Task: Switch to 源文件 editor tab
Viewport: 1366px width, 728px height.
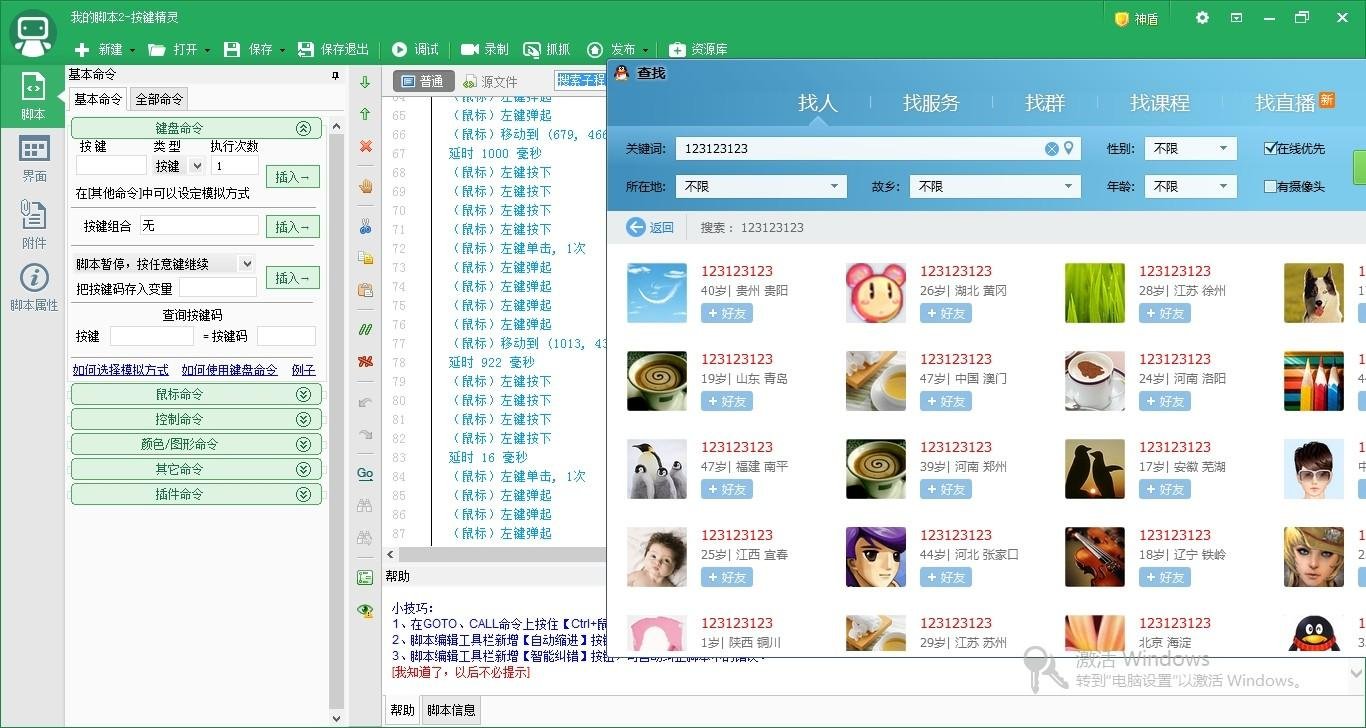Action: (491, 82)
